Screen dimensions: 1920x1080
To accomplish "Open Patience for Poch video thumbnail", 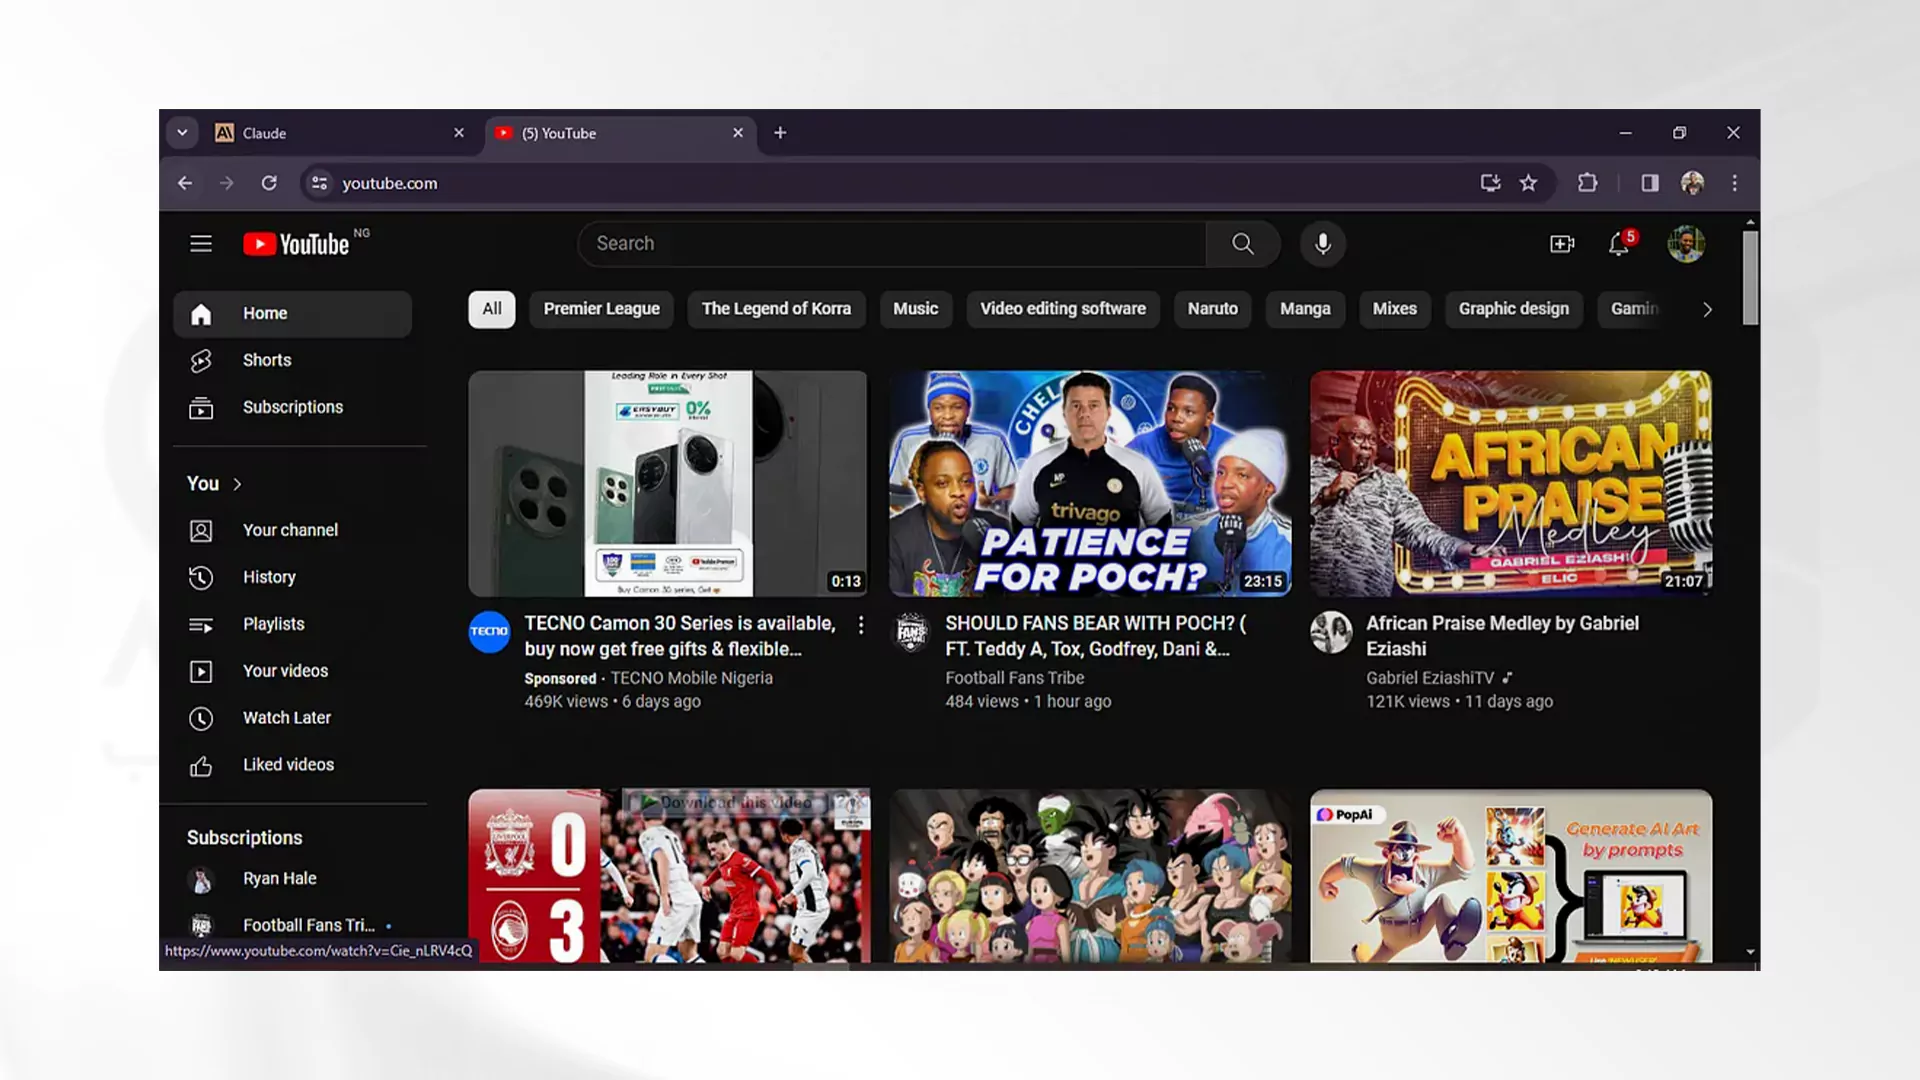I will point(1090,484).
